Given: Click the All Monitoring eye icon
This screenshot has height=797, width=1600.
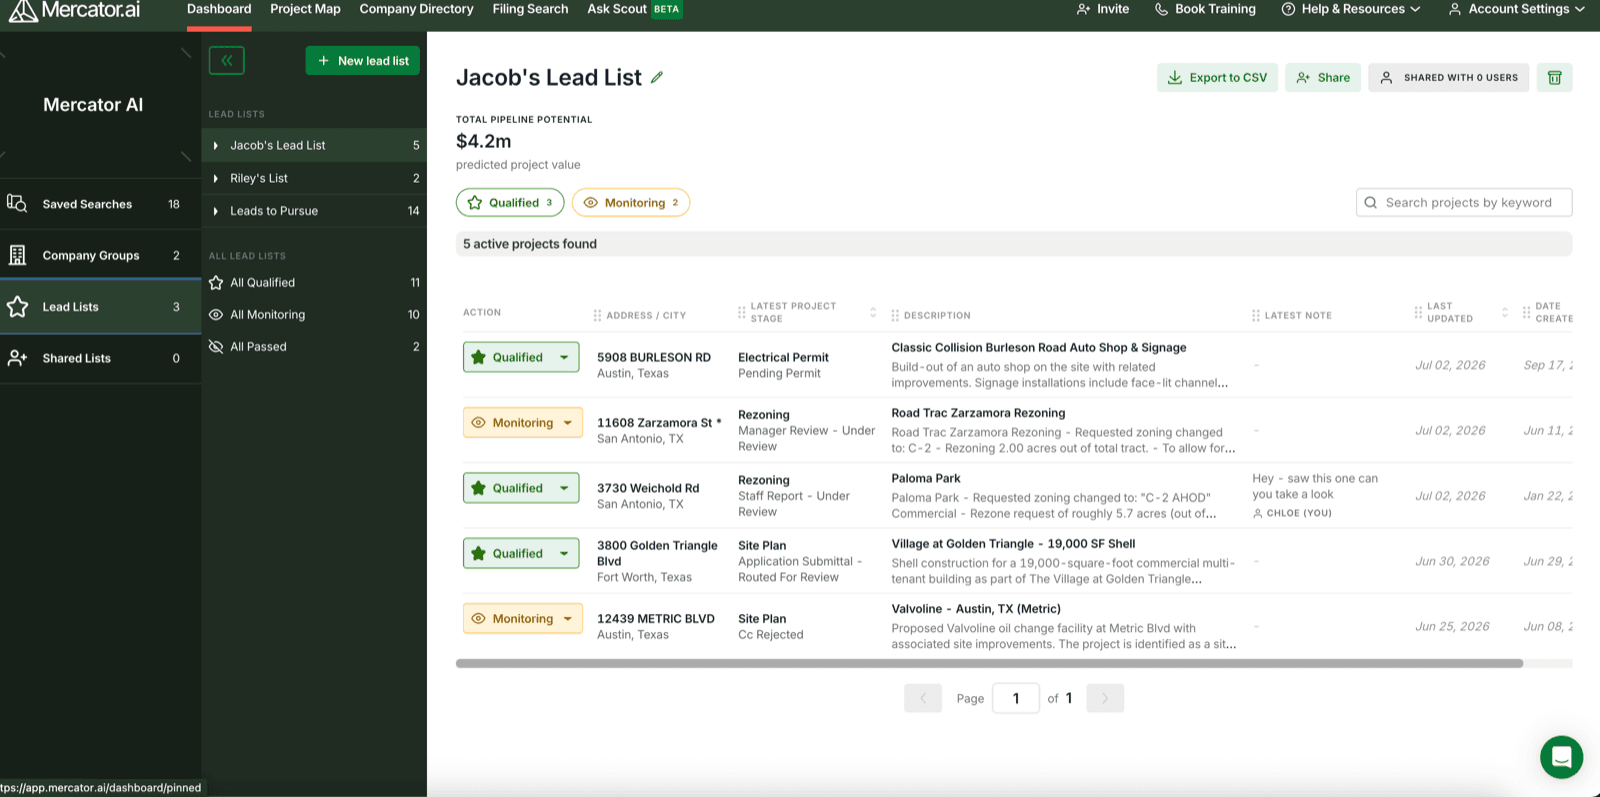Looking at the screenshot, I should tap(216, 315).
